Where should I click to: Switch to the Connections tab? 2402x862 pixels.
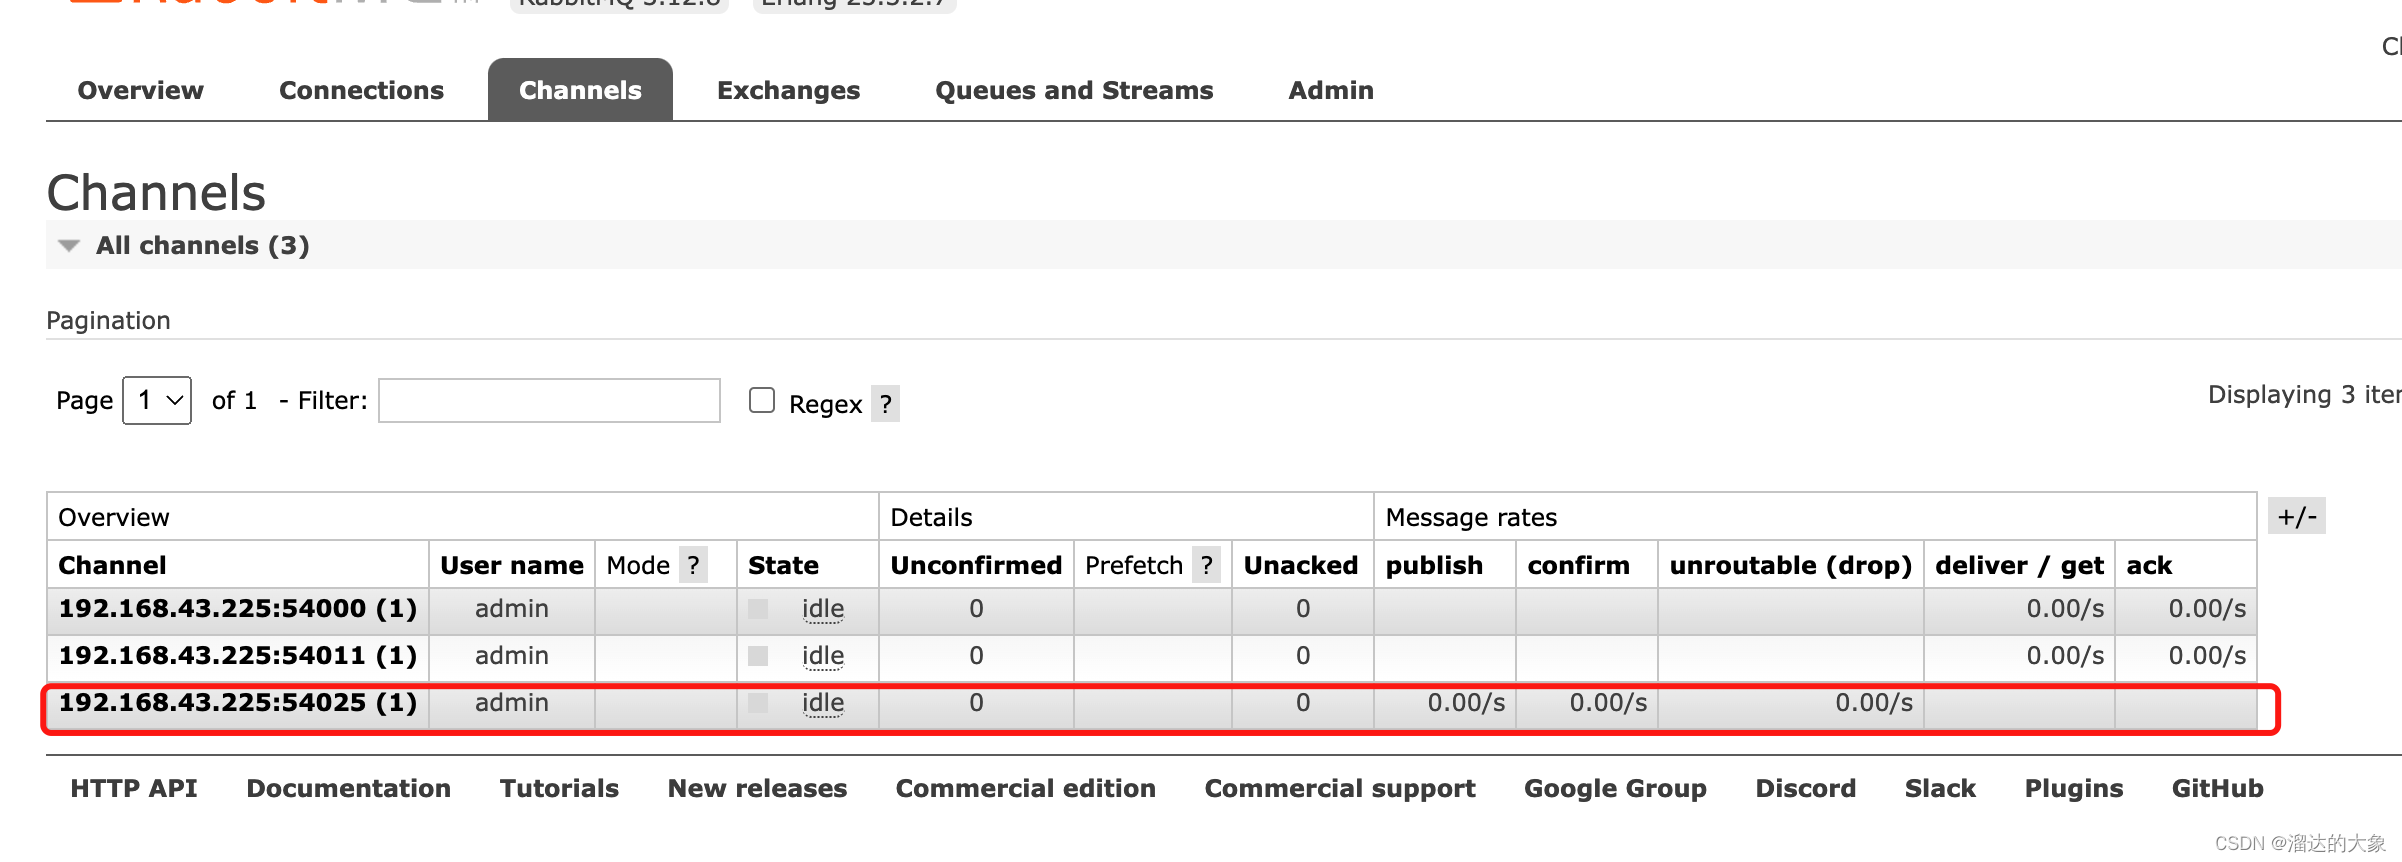click(x=361, y=90)
